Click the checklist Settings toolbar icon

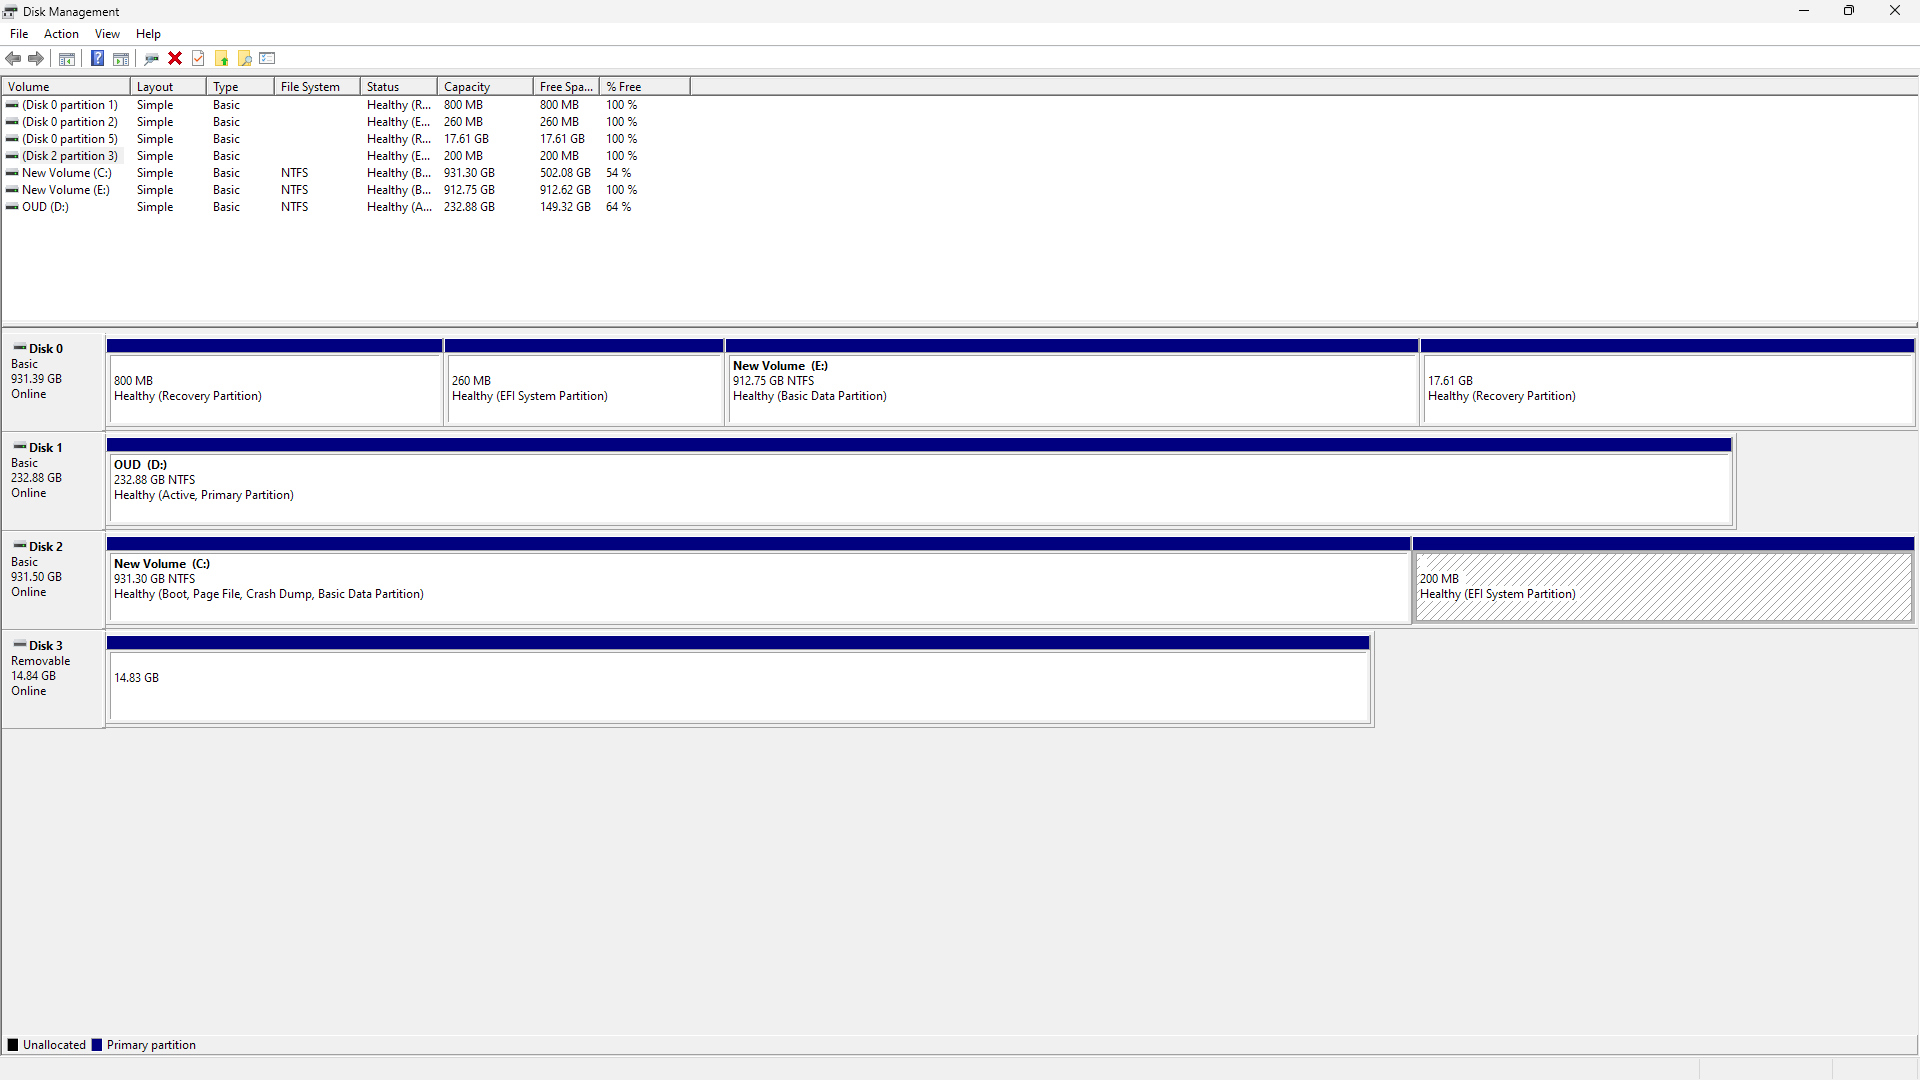pos(267,58)
